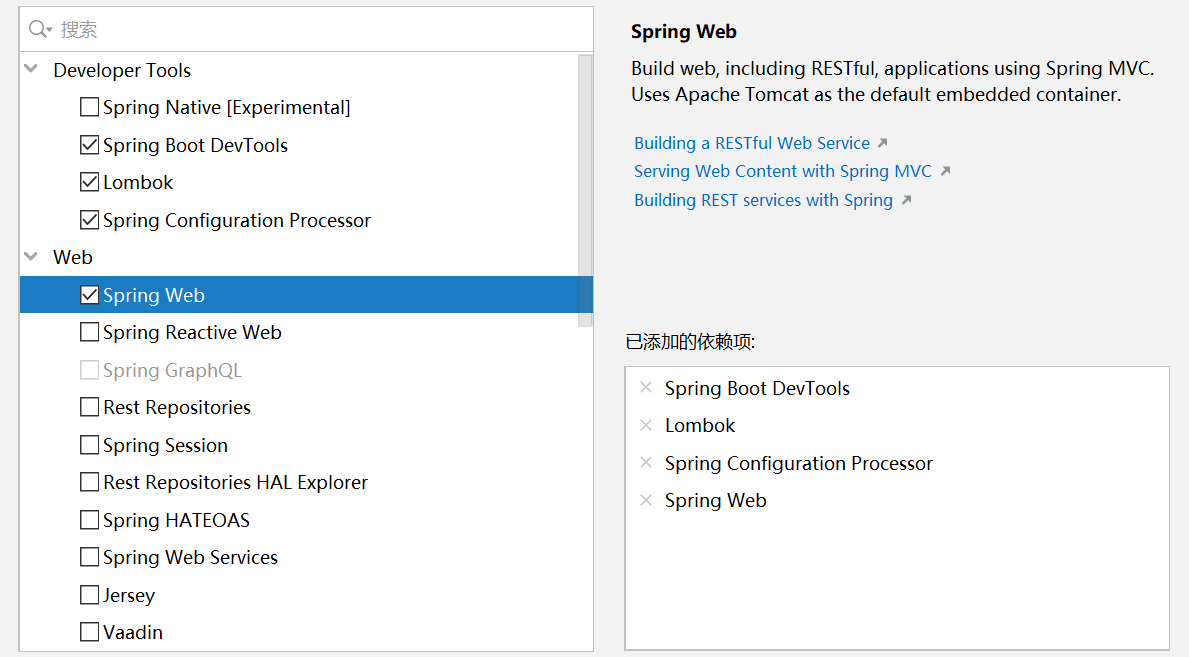Check the Spring Web Services checkbox
This screenshot has width=1189, height=657.
(89, 557)
